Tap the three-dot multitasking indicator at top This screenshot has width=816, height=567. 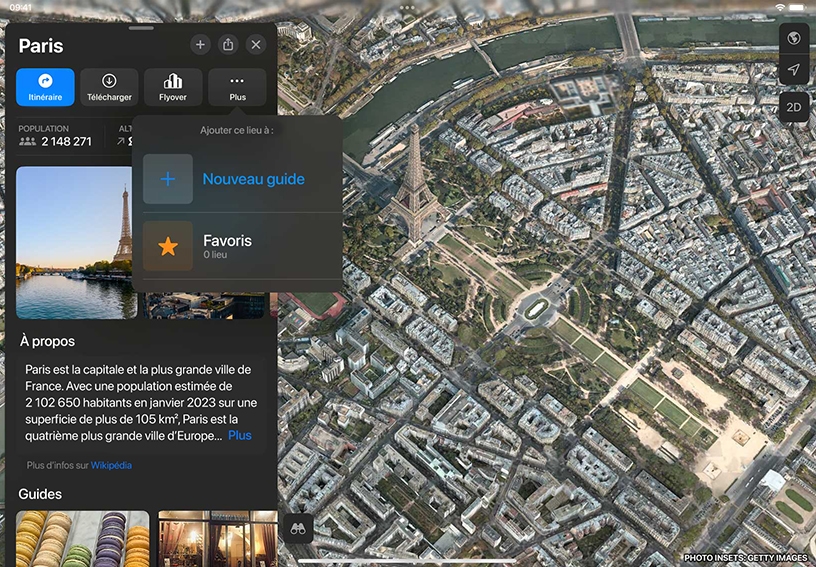(407, 8)
